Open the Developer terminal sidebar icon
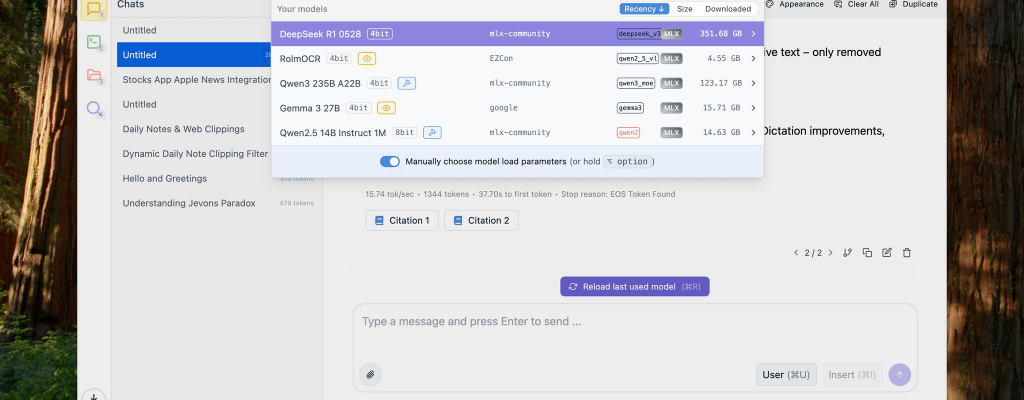 [x=94, y=42]
